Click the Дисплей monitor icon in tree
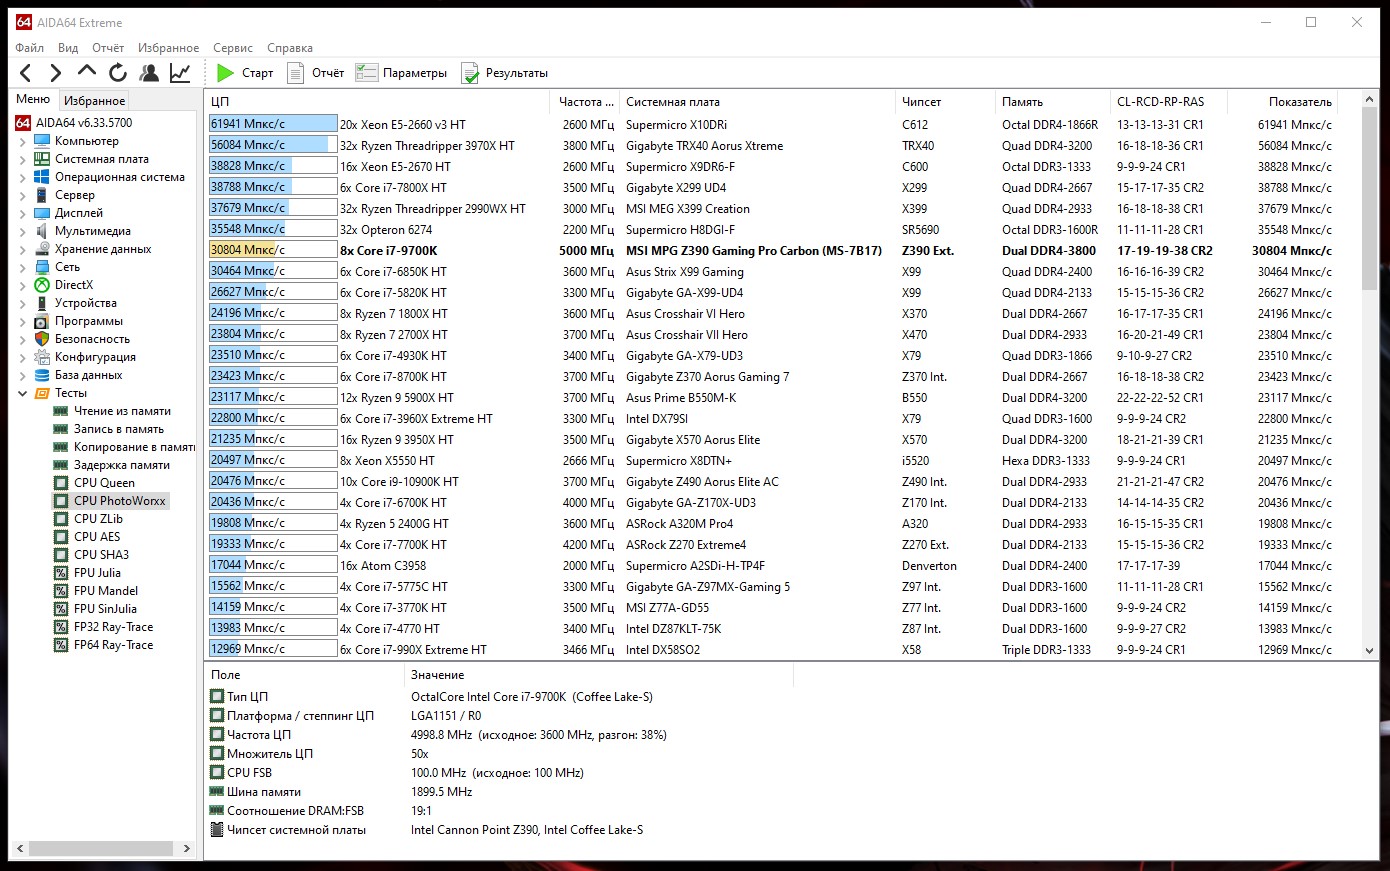This screenshot has height=871, width=1390. (x=42, y=213)
